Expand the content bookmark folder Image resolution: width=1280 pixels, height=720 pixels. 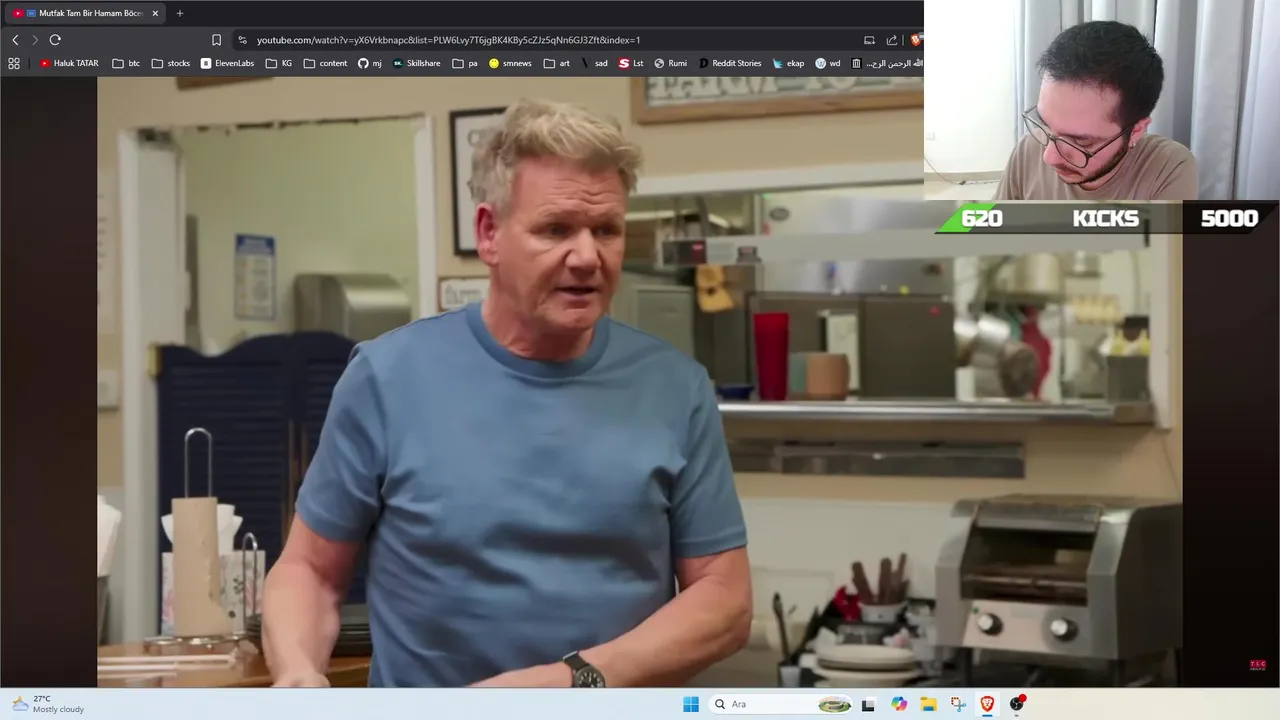326,63
